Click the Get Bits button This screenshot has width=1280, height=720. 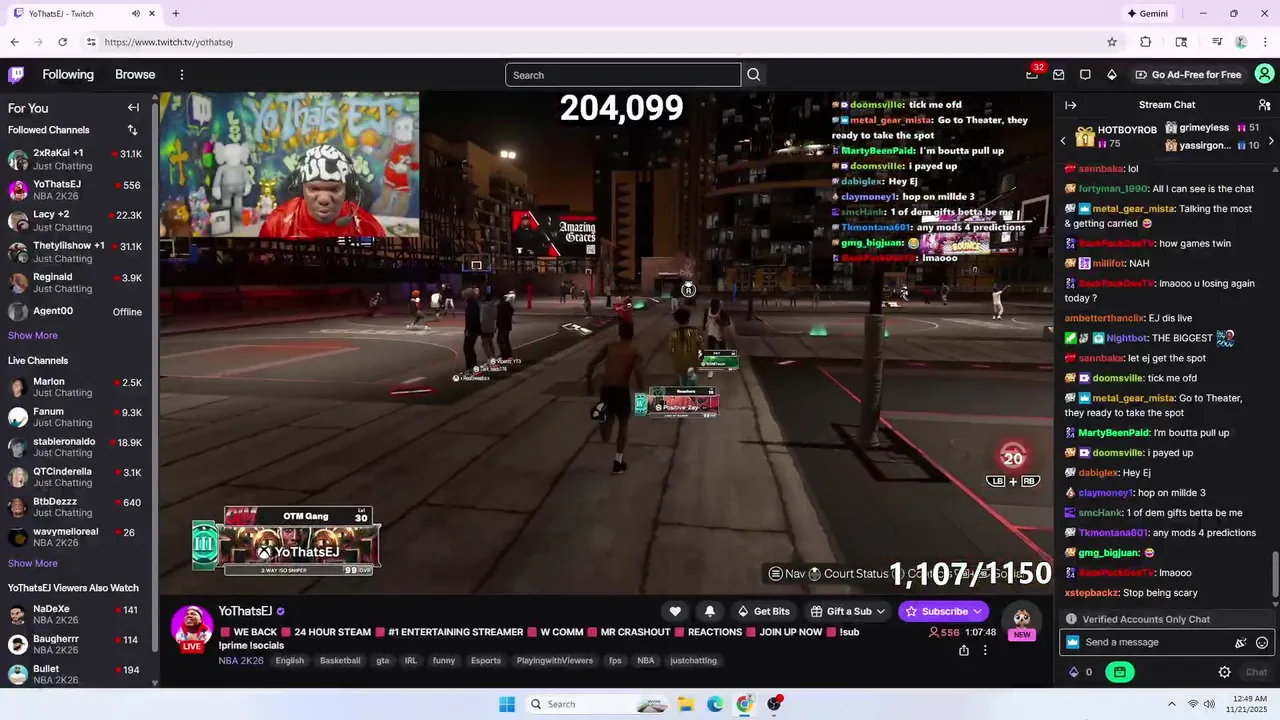763,611
